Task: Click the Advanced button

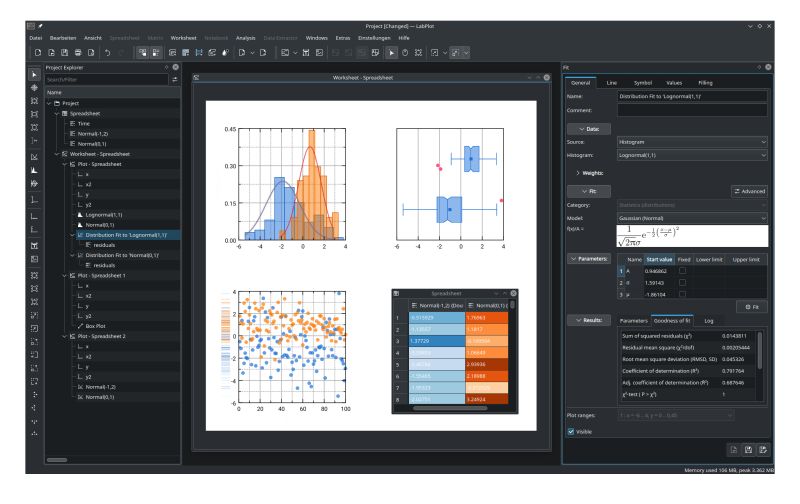Action: click(x=745, y=189)
